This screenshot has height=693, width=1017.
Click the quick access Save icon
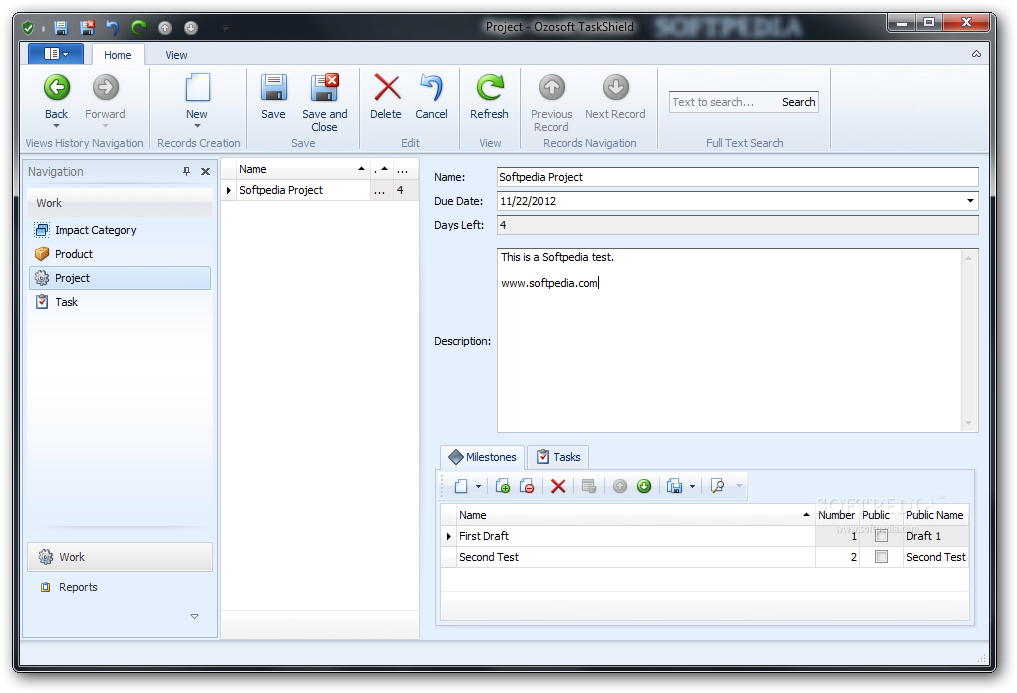point(61,28)
